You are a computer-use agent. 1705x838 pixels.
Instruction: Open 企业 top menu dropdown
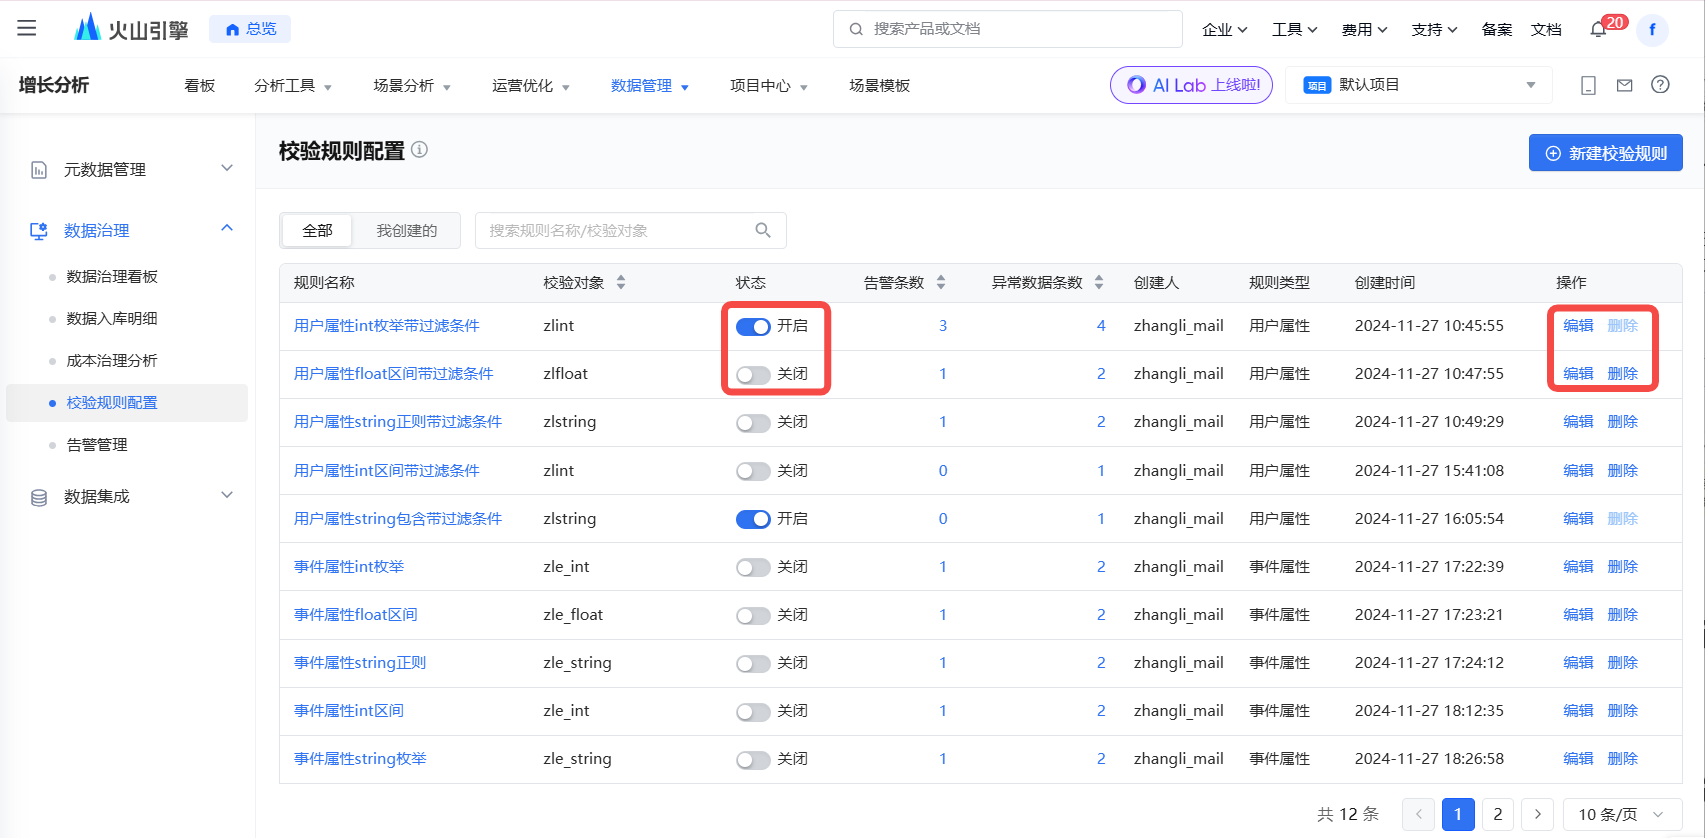1224,29
